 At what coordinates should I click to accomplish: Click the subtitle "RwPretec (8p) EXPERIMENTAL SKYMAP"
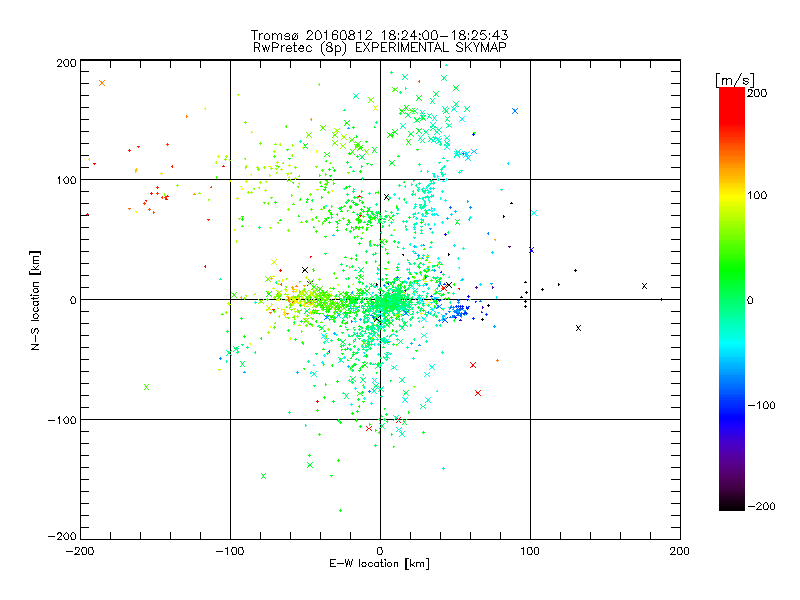coord(380,48)
